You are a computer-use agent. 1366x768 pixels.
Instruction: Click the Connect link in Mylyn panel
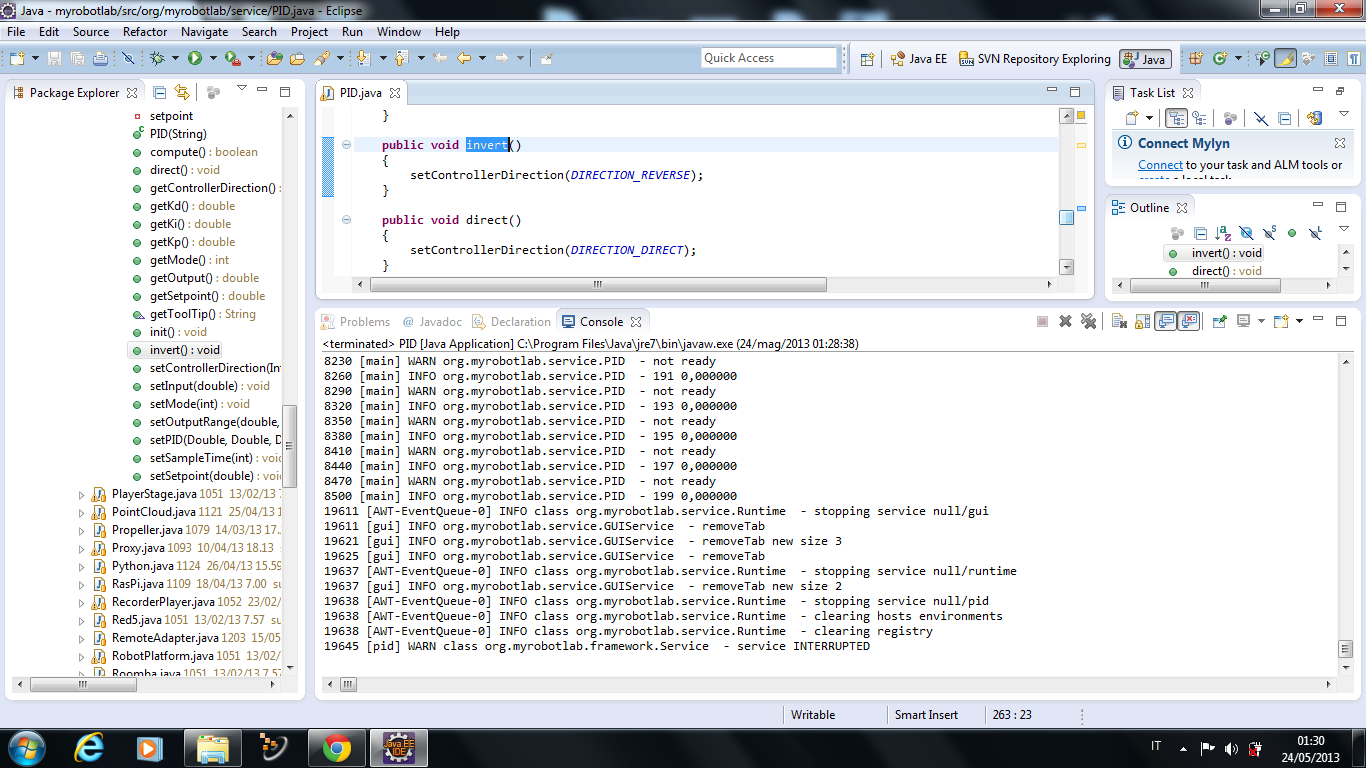pos(1160,165)
